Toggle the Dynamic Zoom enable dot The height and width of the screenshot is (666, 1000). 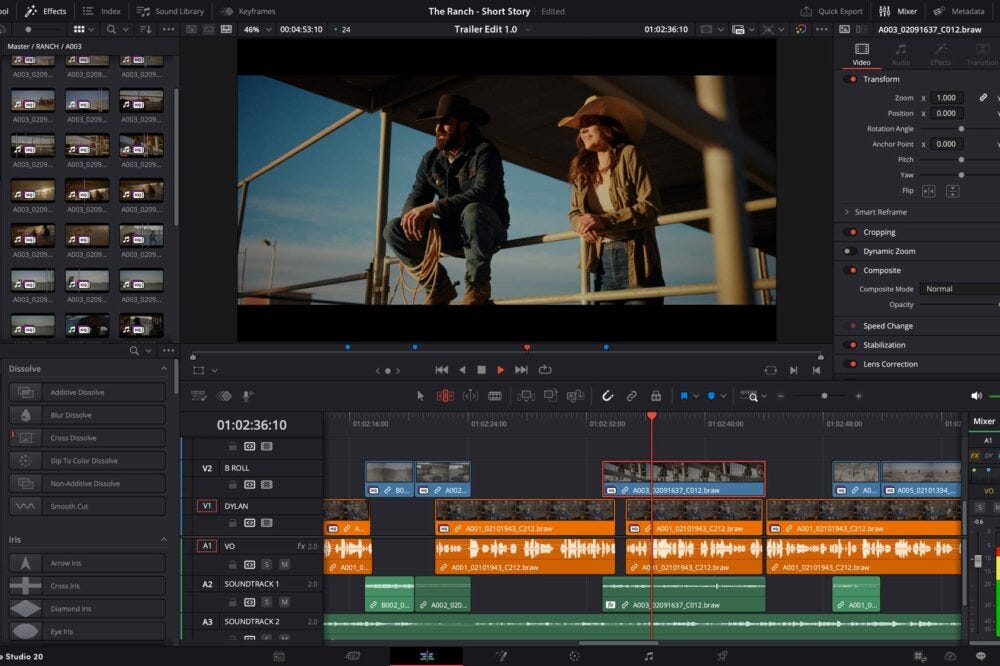pos(848,251)
